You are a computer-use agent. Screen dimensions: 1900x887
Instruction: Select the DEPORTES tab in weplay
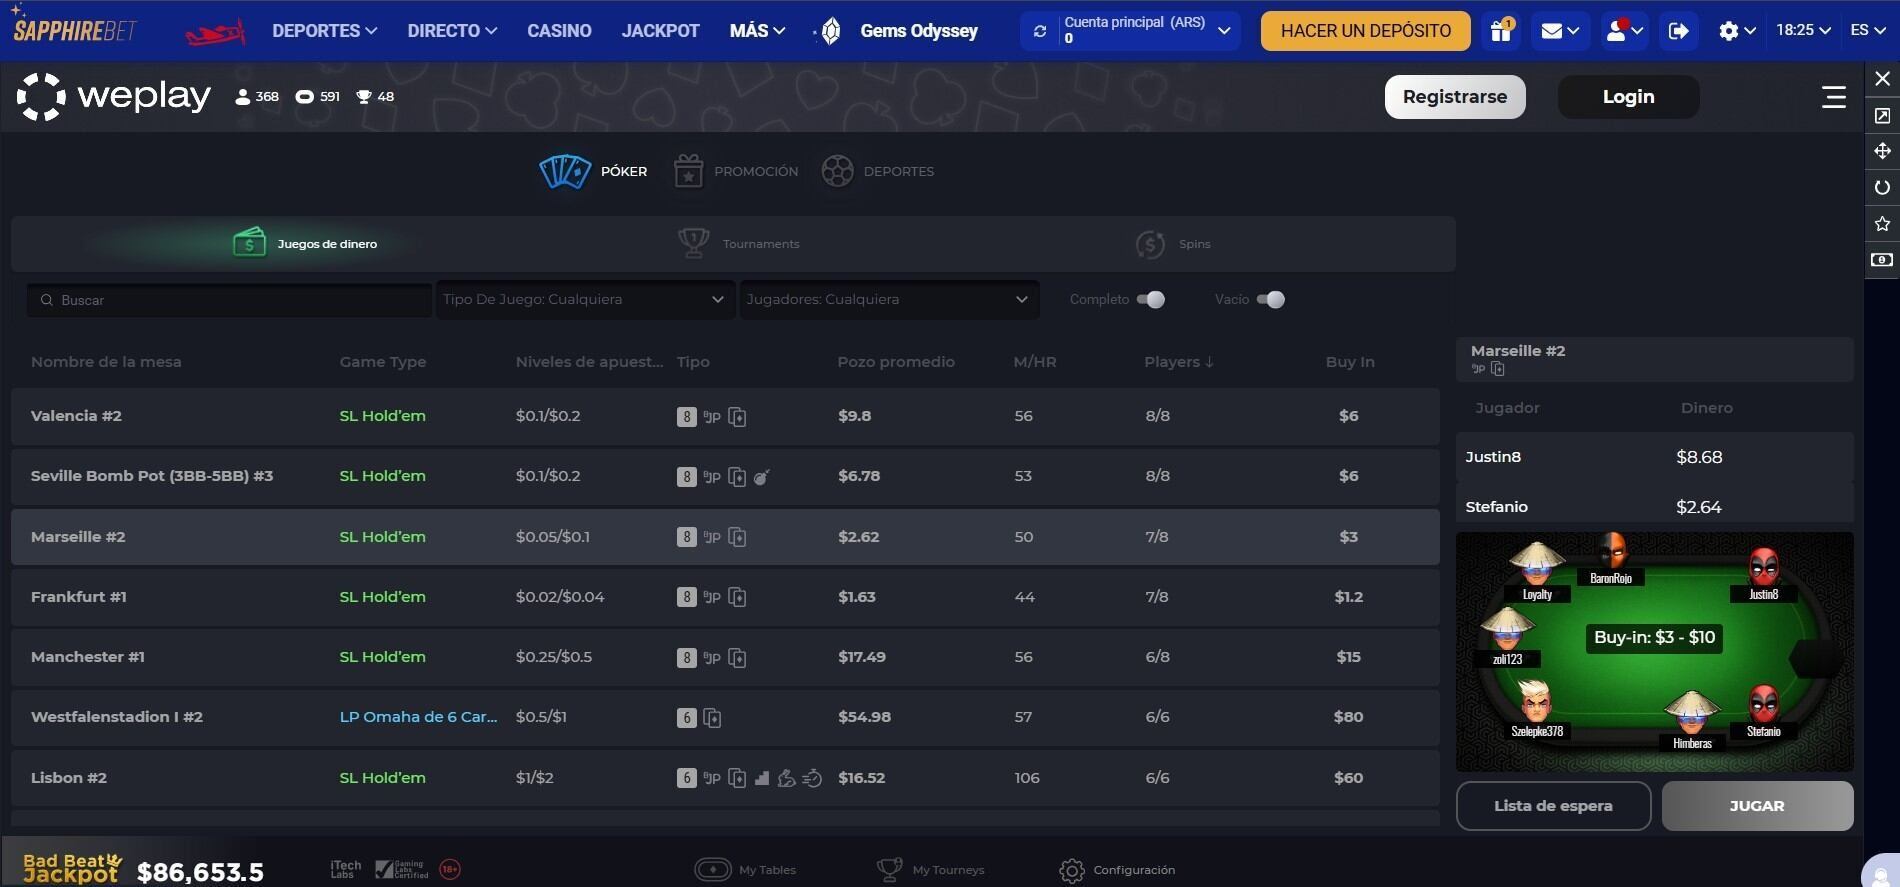(x=878, y=172)
